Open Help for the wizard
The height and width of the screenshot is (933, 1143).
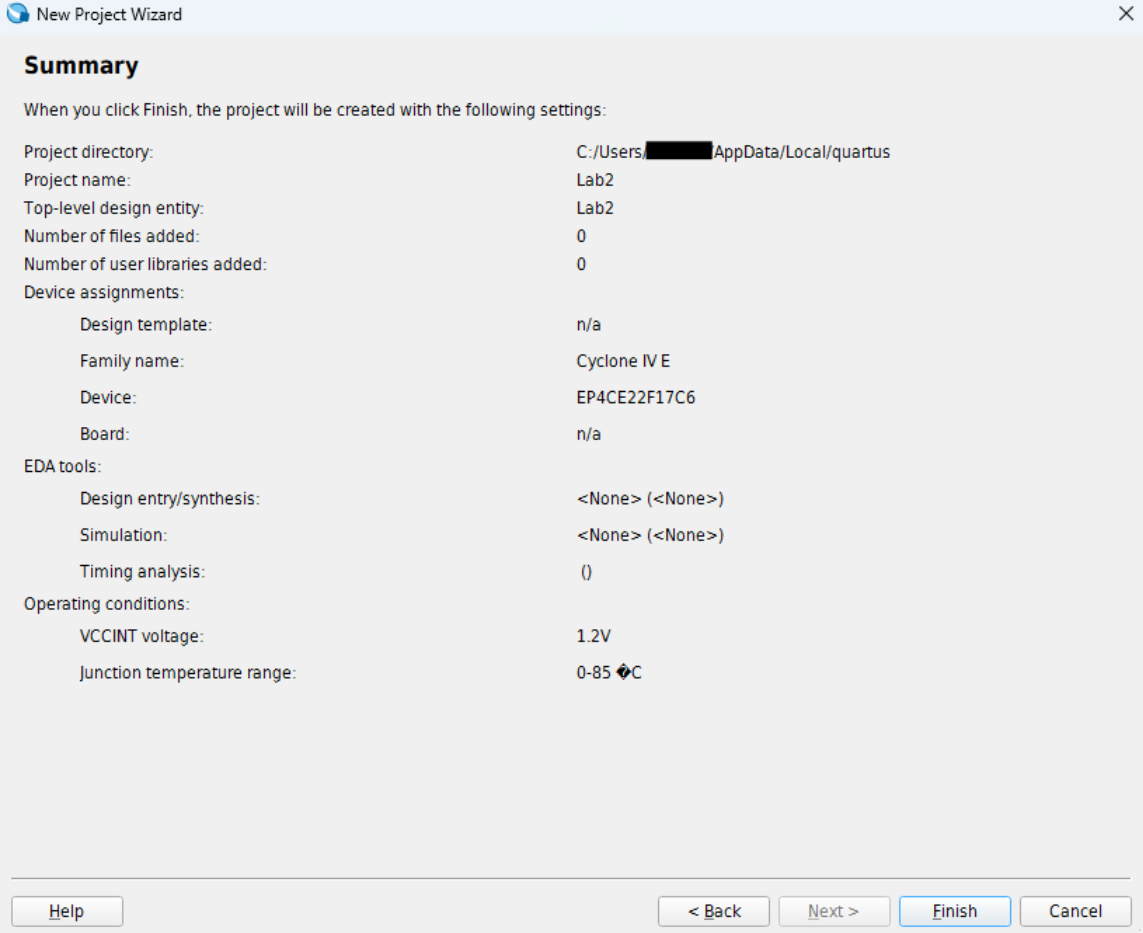point(67,911)
